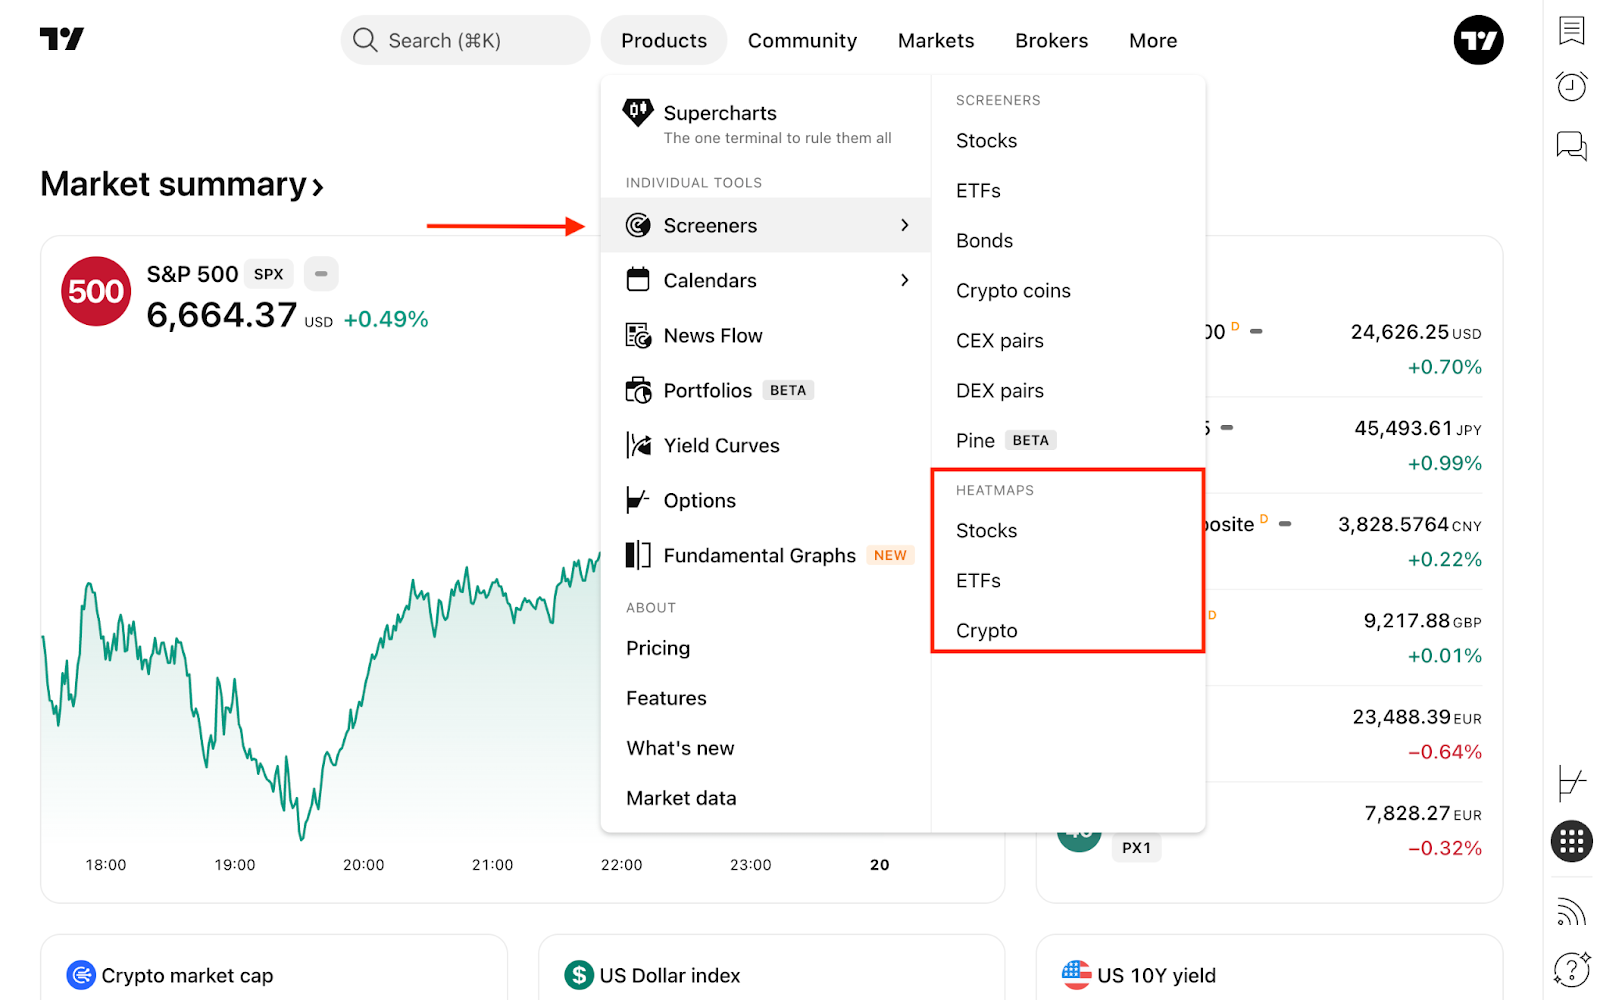This screenshot has width=1600, height=1000.
Task: Open Market summary via its chevron
Action: point(318,187)
